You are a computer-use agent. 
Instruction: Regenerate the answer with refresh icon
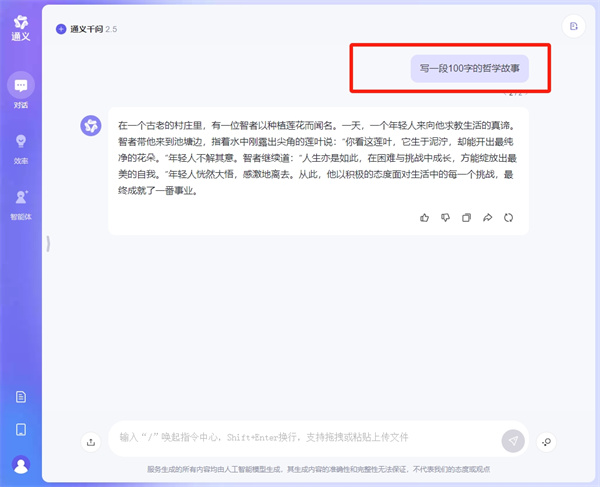[x=509, y=217]
